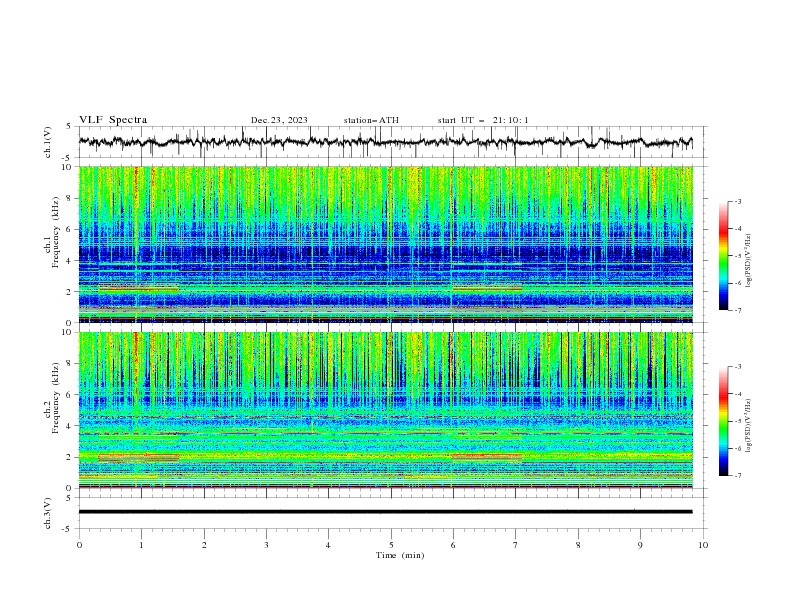Select the "Time (min)" axis title

pos(400,555)
